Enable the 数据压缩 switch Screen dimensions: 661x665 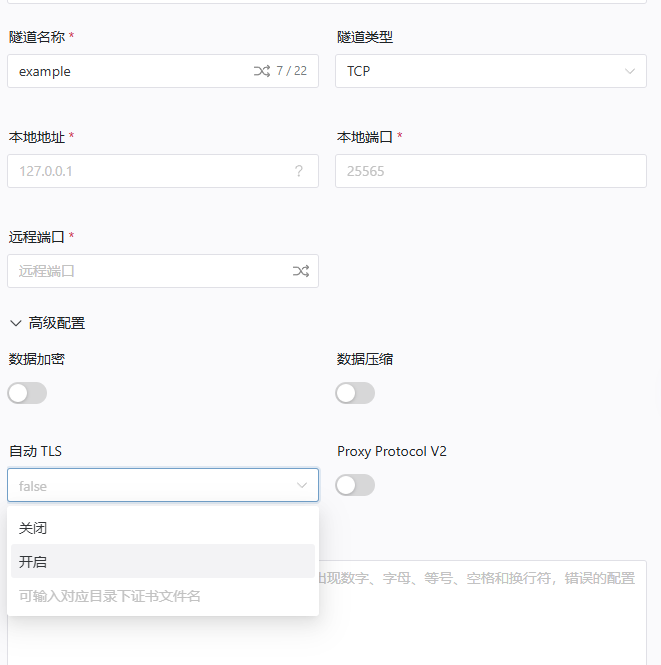point(355,393)
